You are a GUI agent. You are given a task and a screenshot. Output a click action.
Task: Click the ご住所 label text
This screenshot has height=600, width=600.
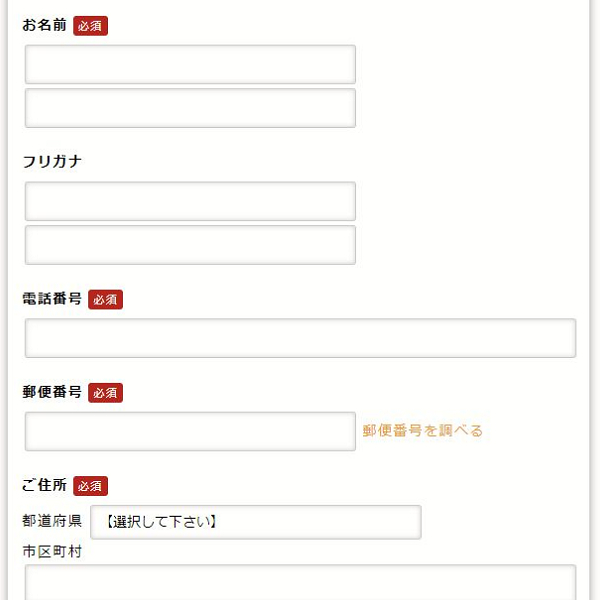[x=44, y=486]
